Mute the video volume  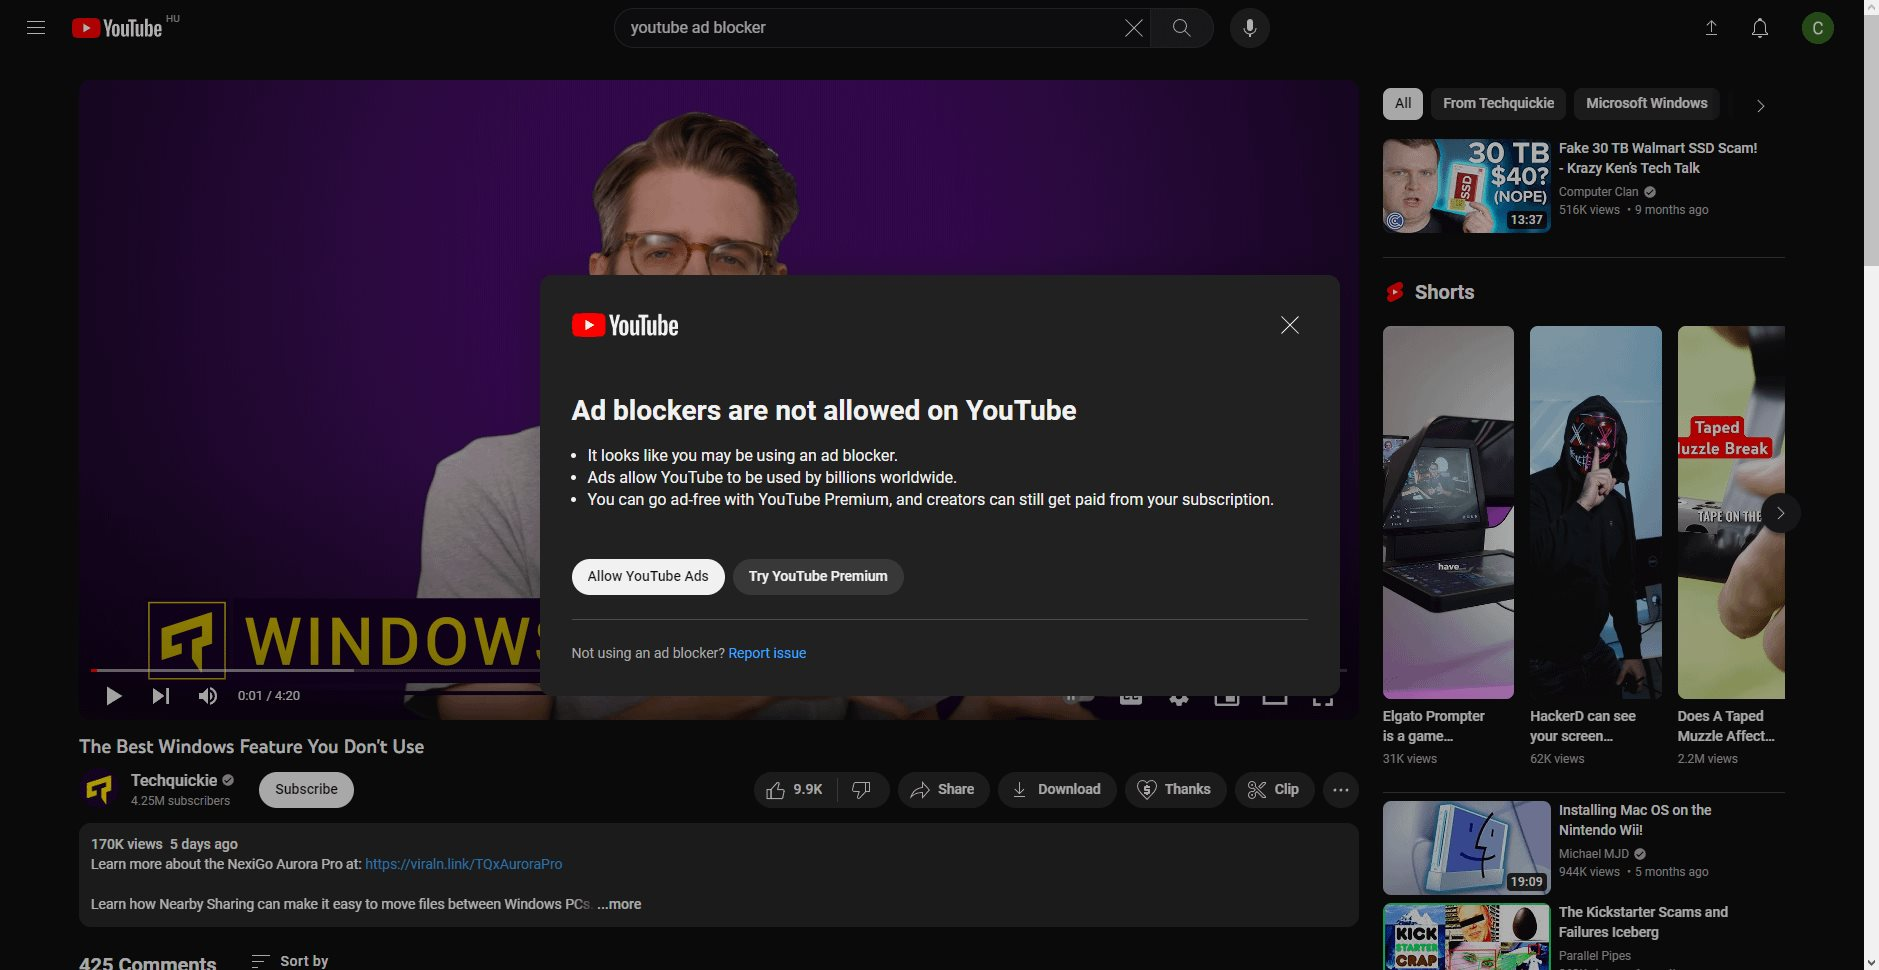(x=207, y=696)
